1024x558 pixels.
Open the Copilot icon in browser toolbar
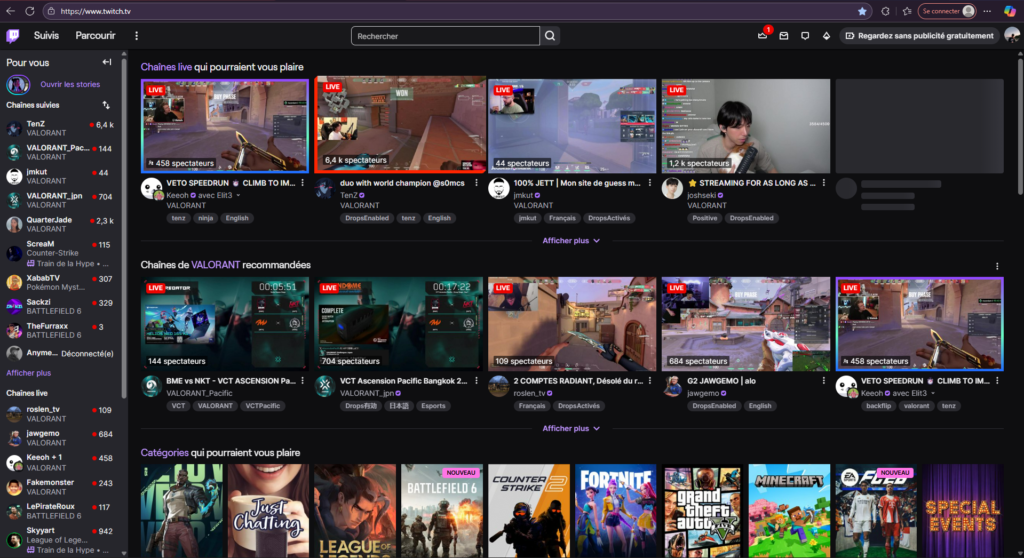point(1010,11)
